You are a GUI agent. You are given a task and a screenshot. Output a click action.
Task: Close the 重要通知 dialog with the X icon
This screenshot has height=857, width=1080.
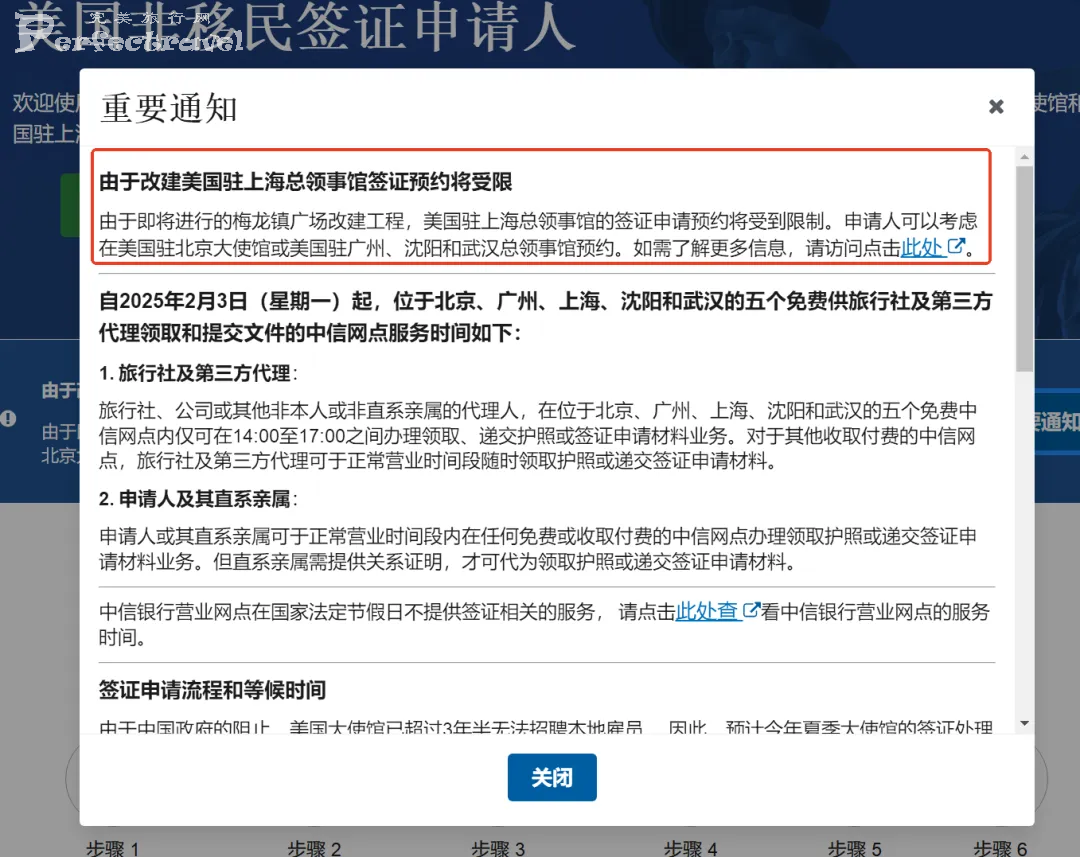(996, 107)
